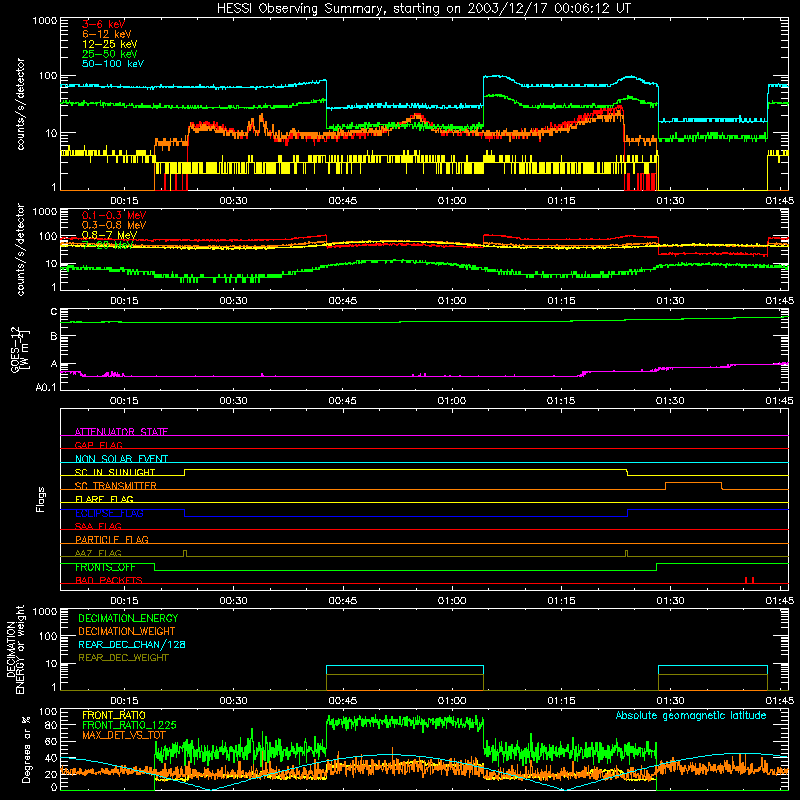Select the FLARE_FLAG label

(x=104, y=499)
